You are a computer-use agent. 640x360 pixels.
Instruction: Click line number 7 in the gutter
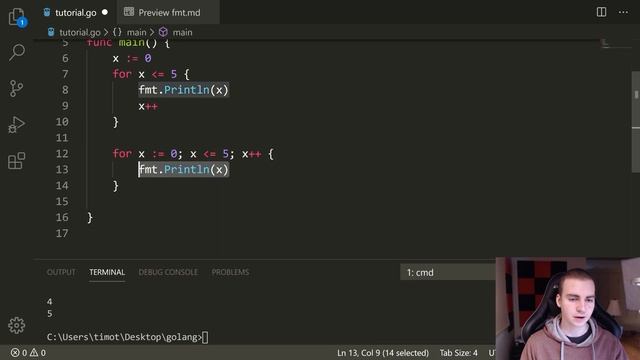click(x=65, y=74)
